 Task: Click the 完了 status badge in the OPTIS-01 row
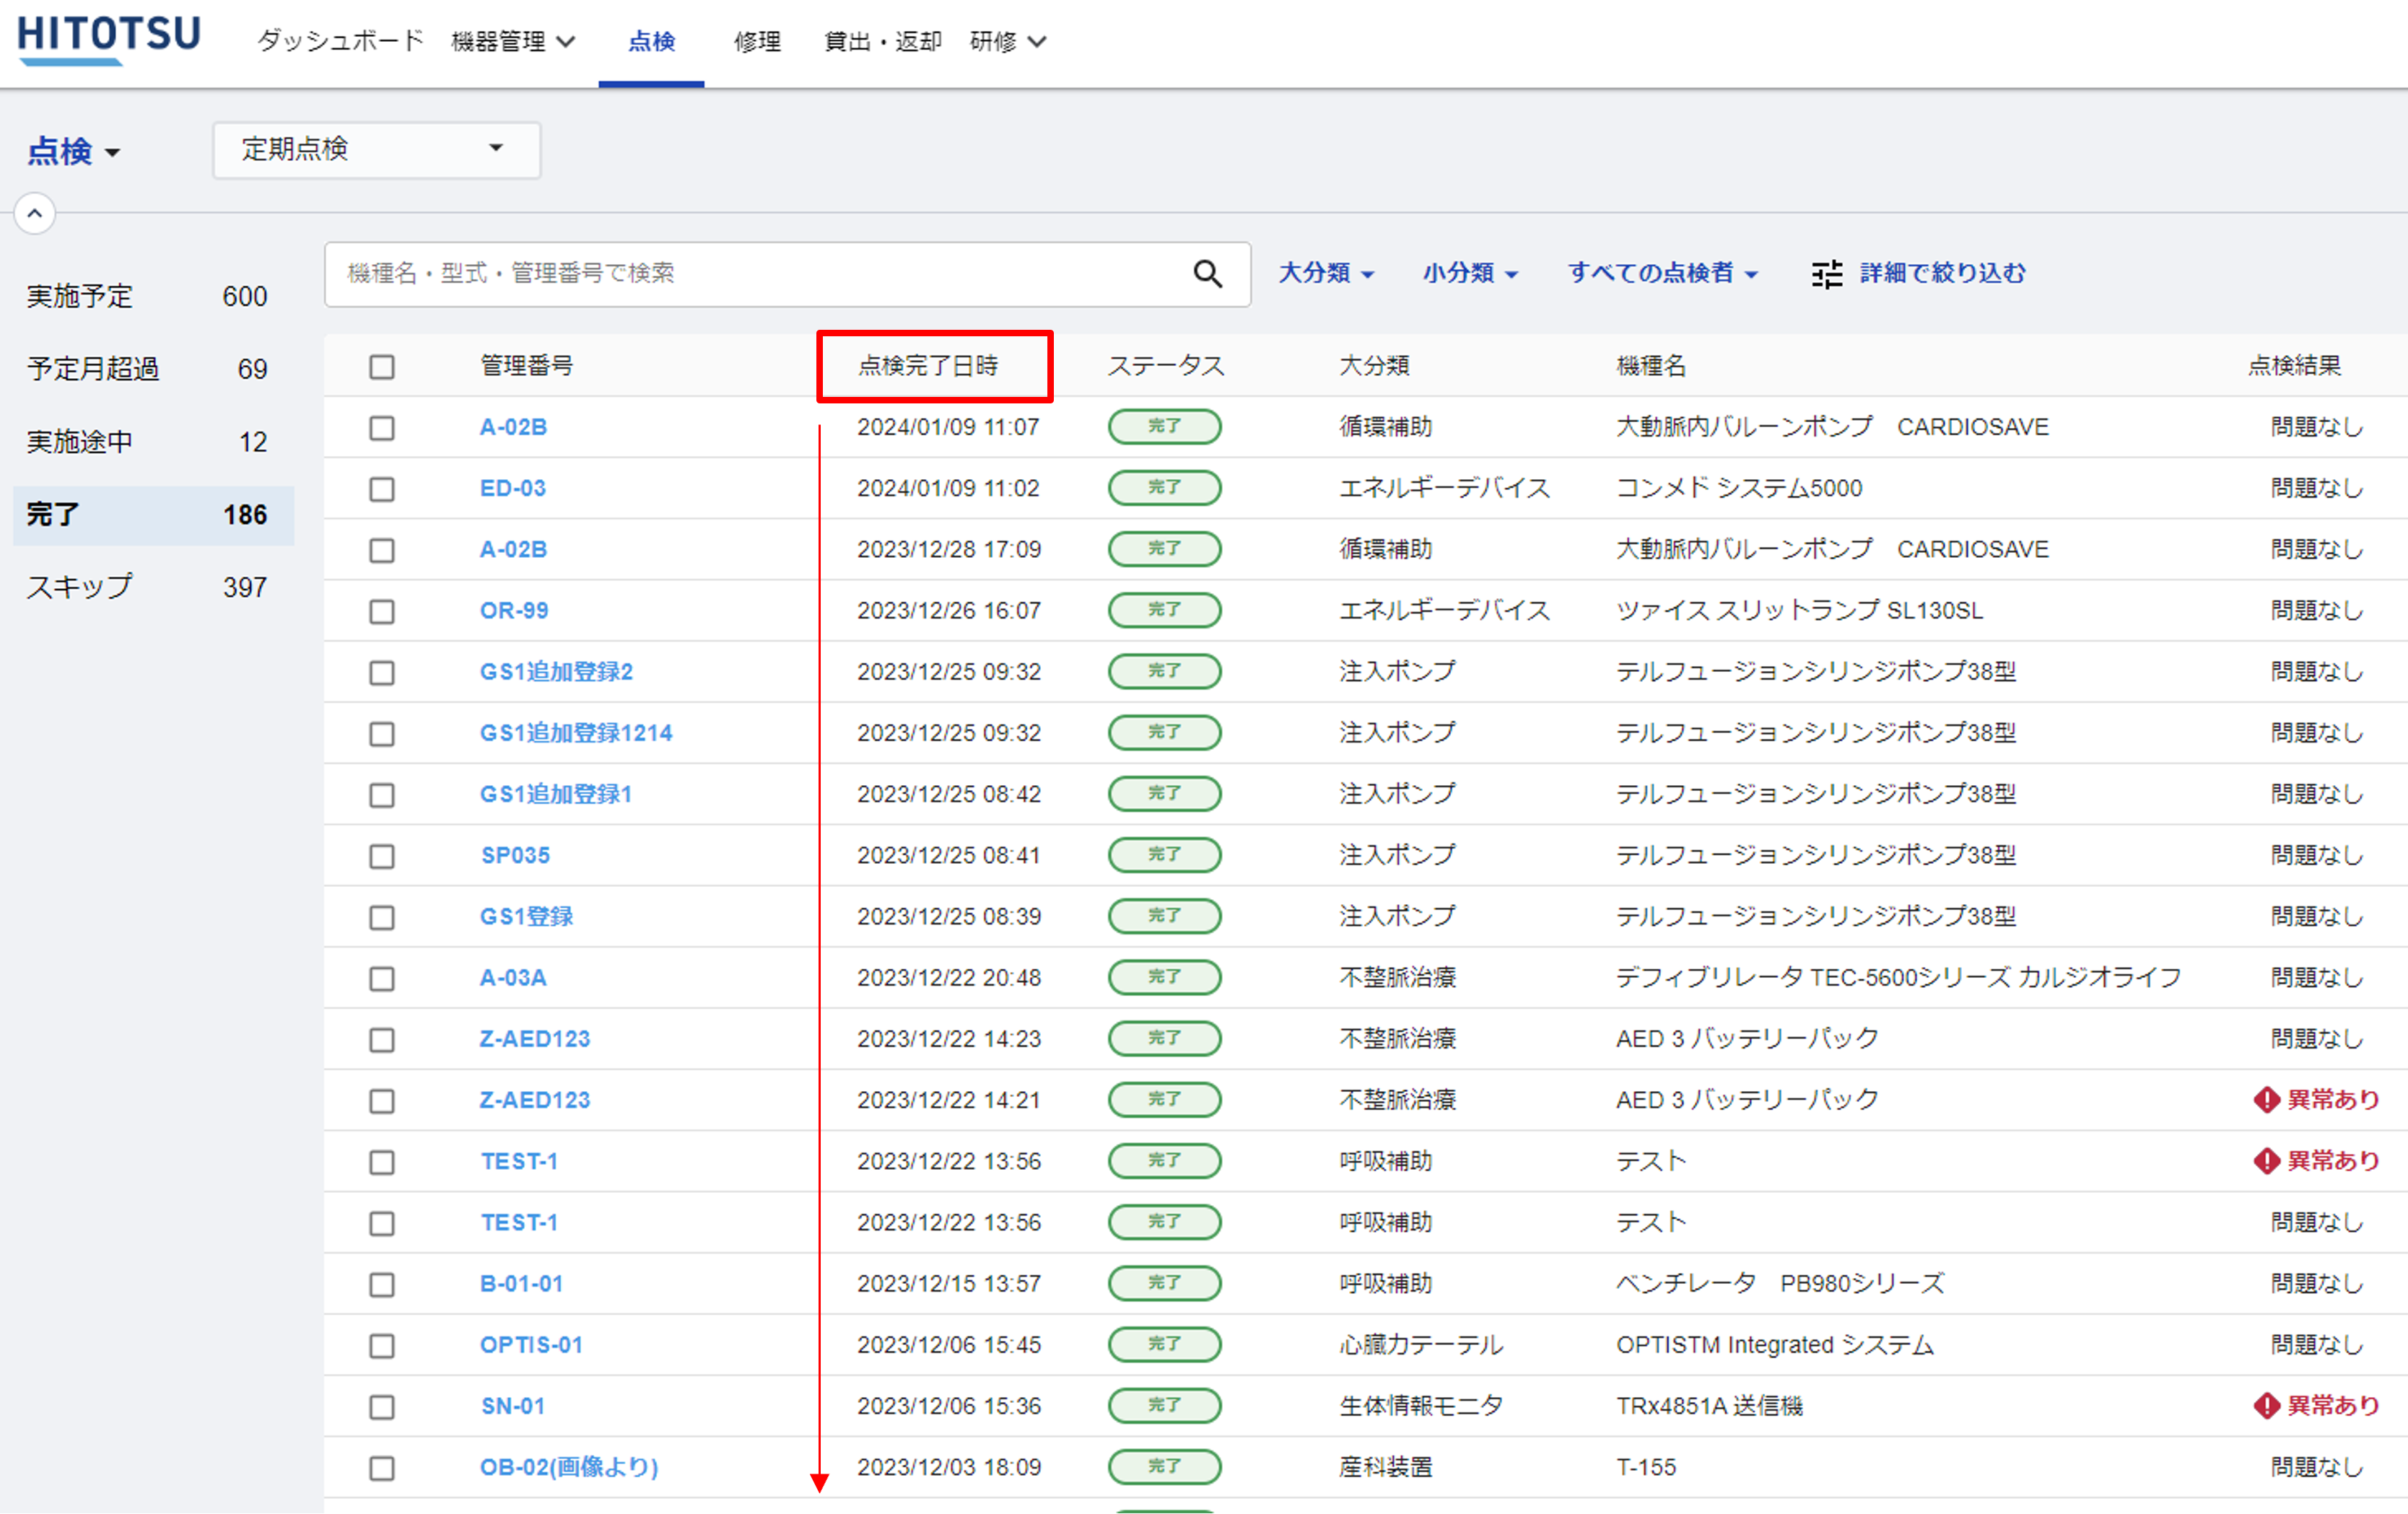point(1164,1344)
